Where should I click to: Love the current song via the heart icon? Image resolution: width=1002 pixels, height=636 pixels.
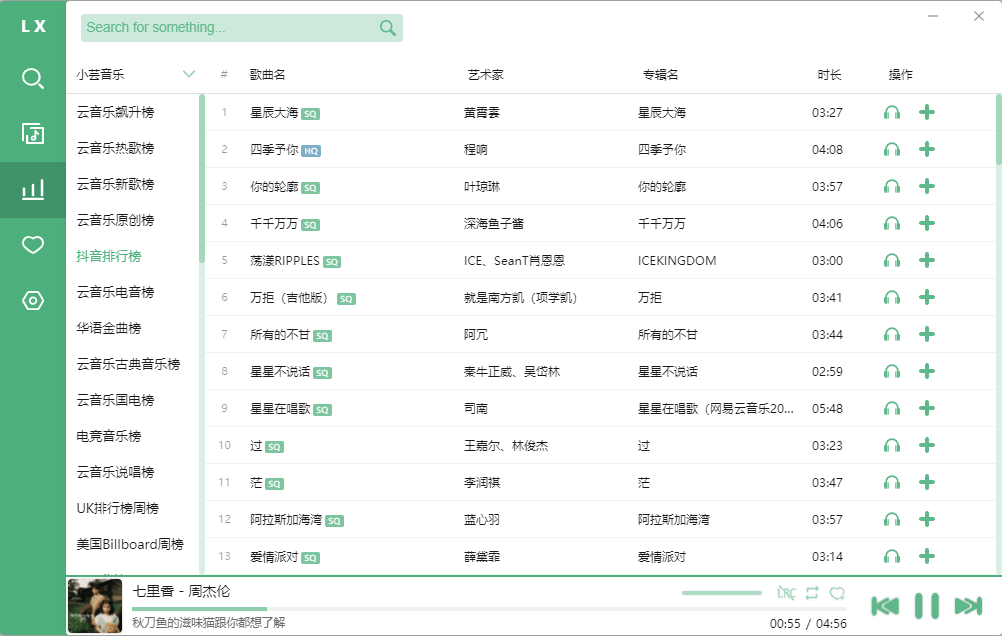coord(838,593)
